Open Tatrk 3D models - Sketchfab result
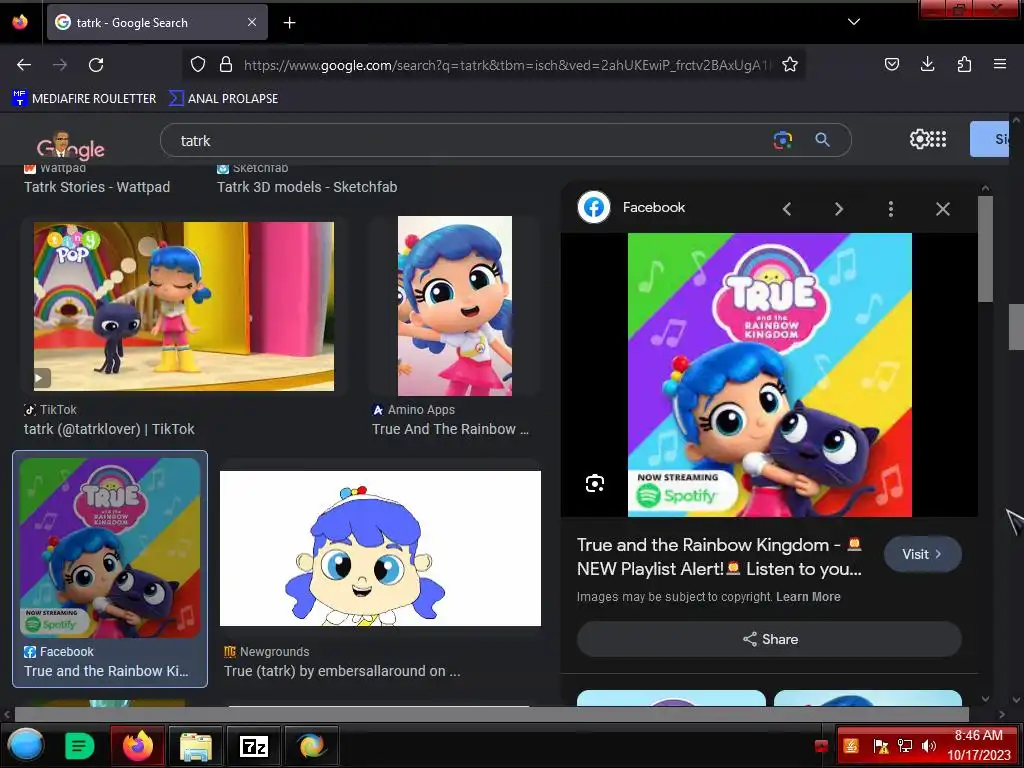This screenshot has height=768, width=1024. (x=307, y=187)
